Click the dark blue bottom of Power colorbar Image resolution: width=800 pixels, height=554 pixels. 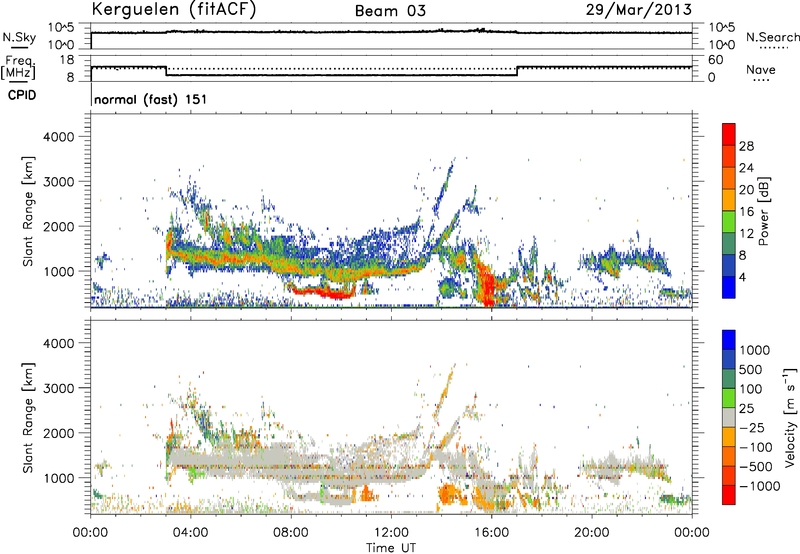[729, 287]
